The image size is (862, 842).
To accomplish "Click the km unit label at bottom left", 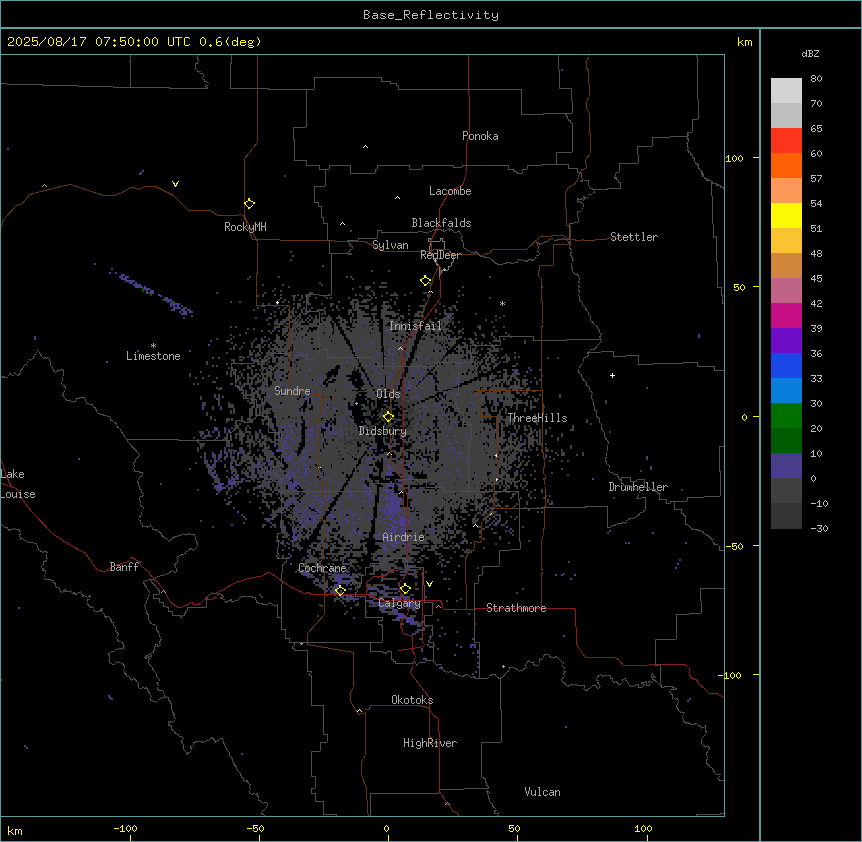I will point(15,831).
